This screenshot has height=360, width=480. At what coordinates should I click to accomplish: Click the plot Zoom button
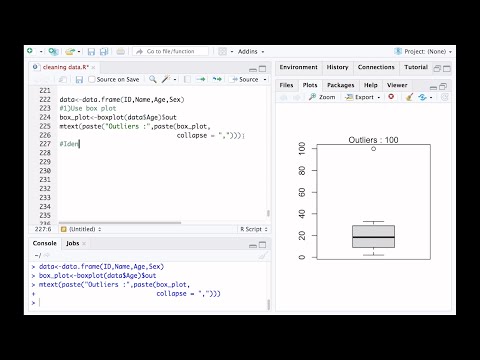322,97
